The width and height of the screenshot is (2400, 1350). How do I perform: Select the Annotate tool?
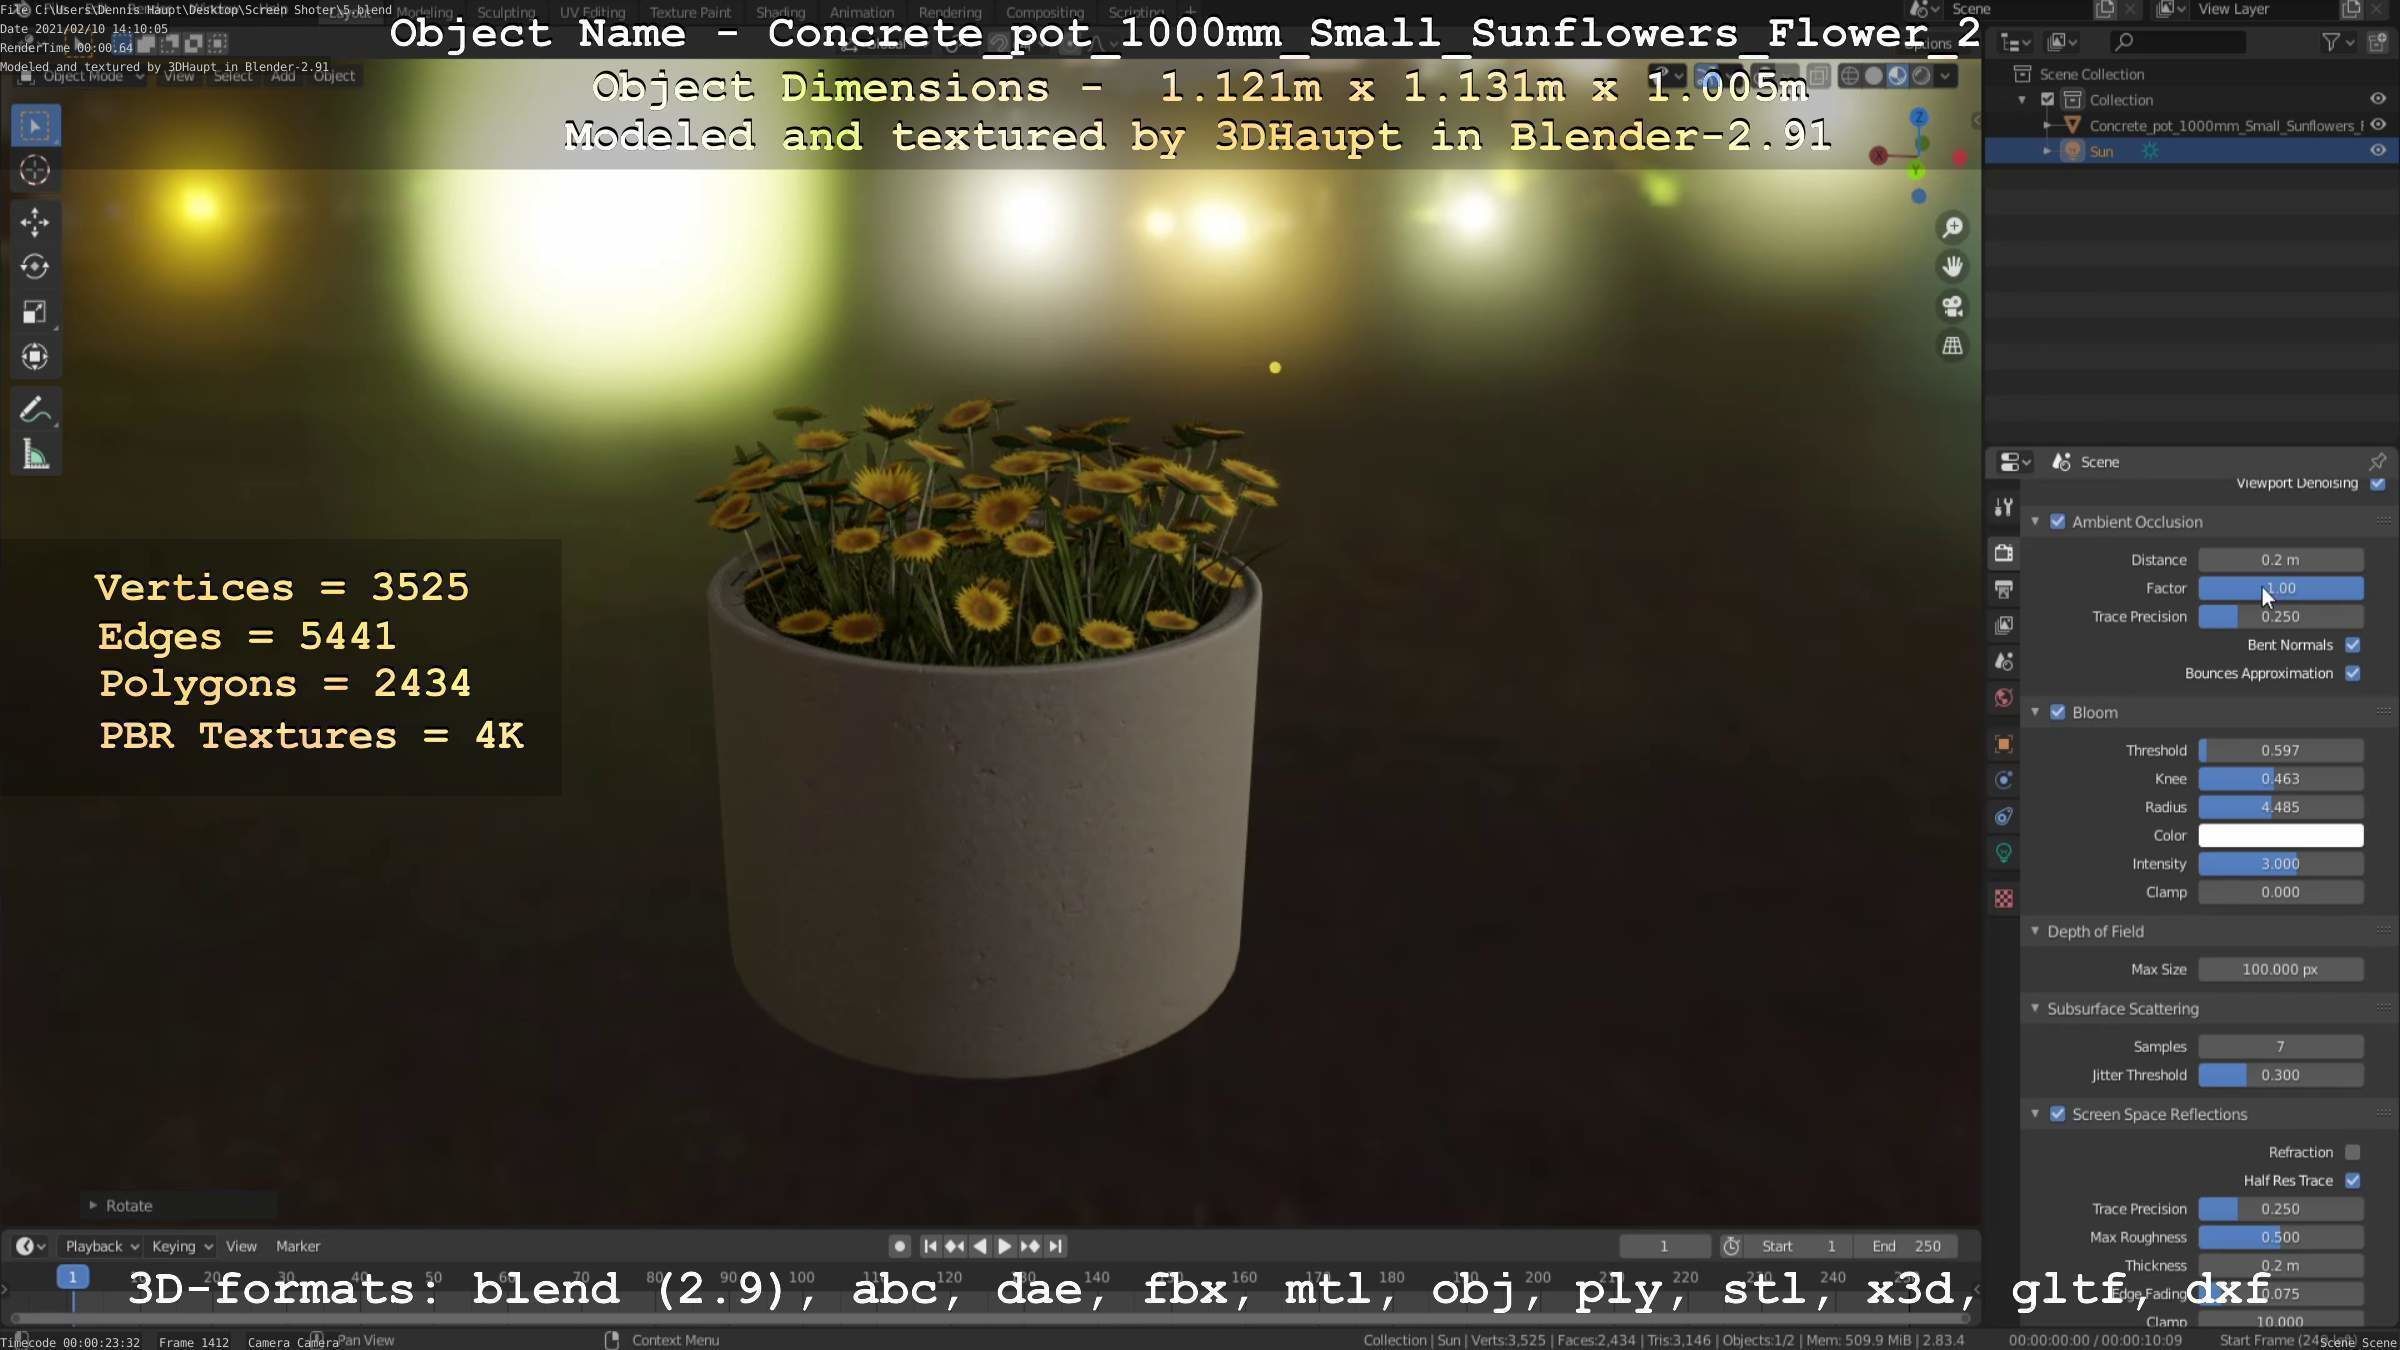pos(35,410)
